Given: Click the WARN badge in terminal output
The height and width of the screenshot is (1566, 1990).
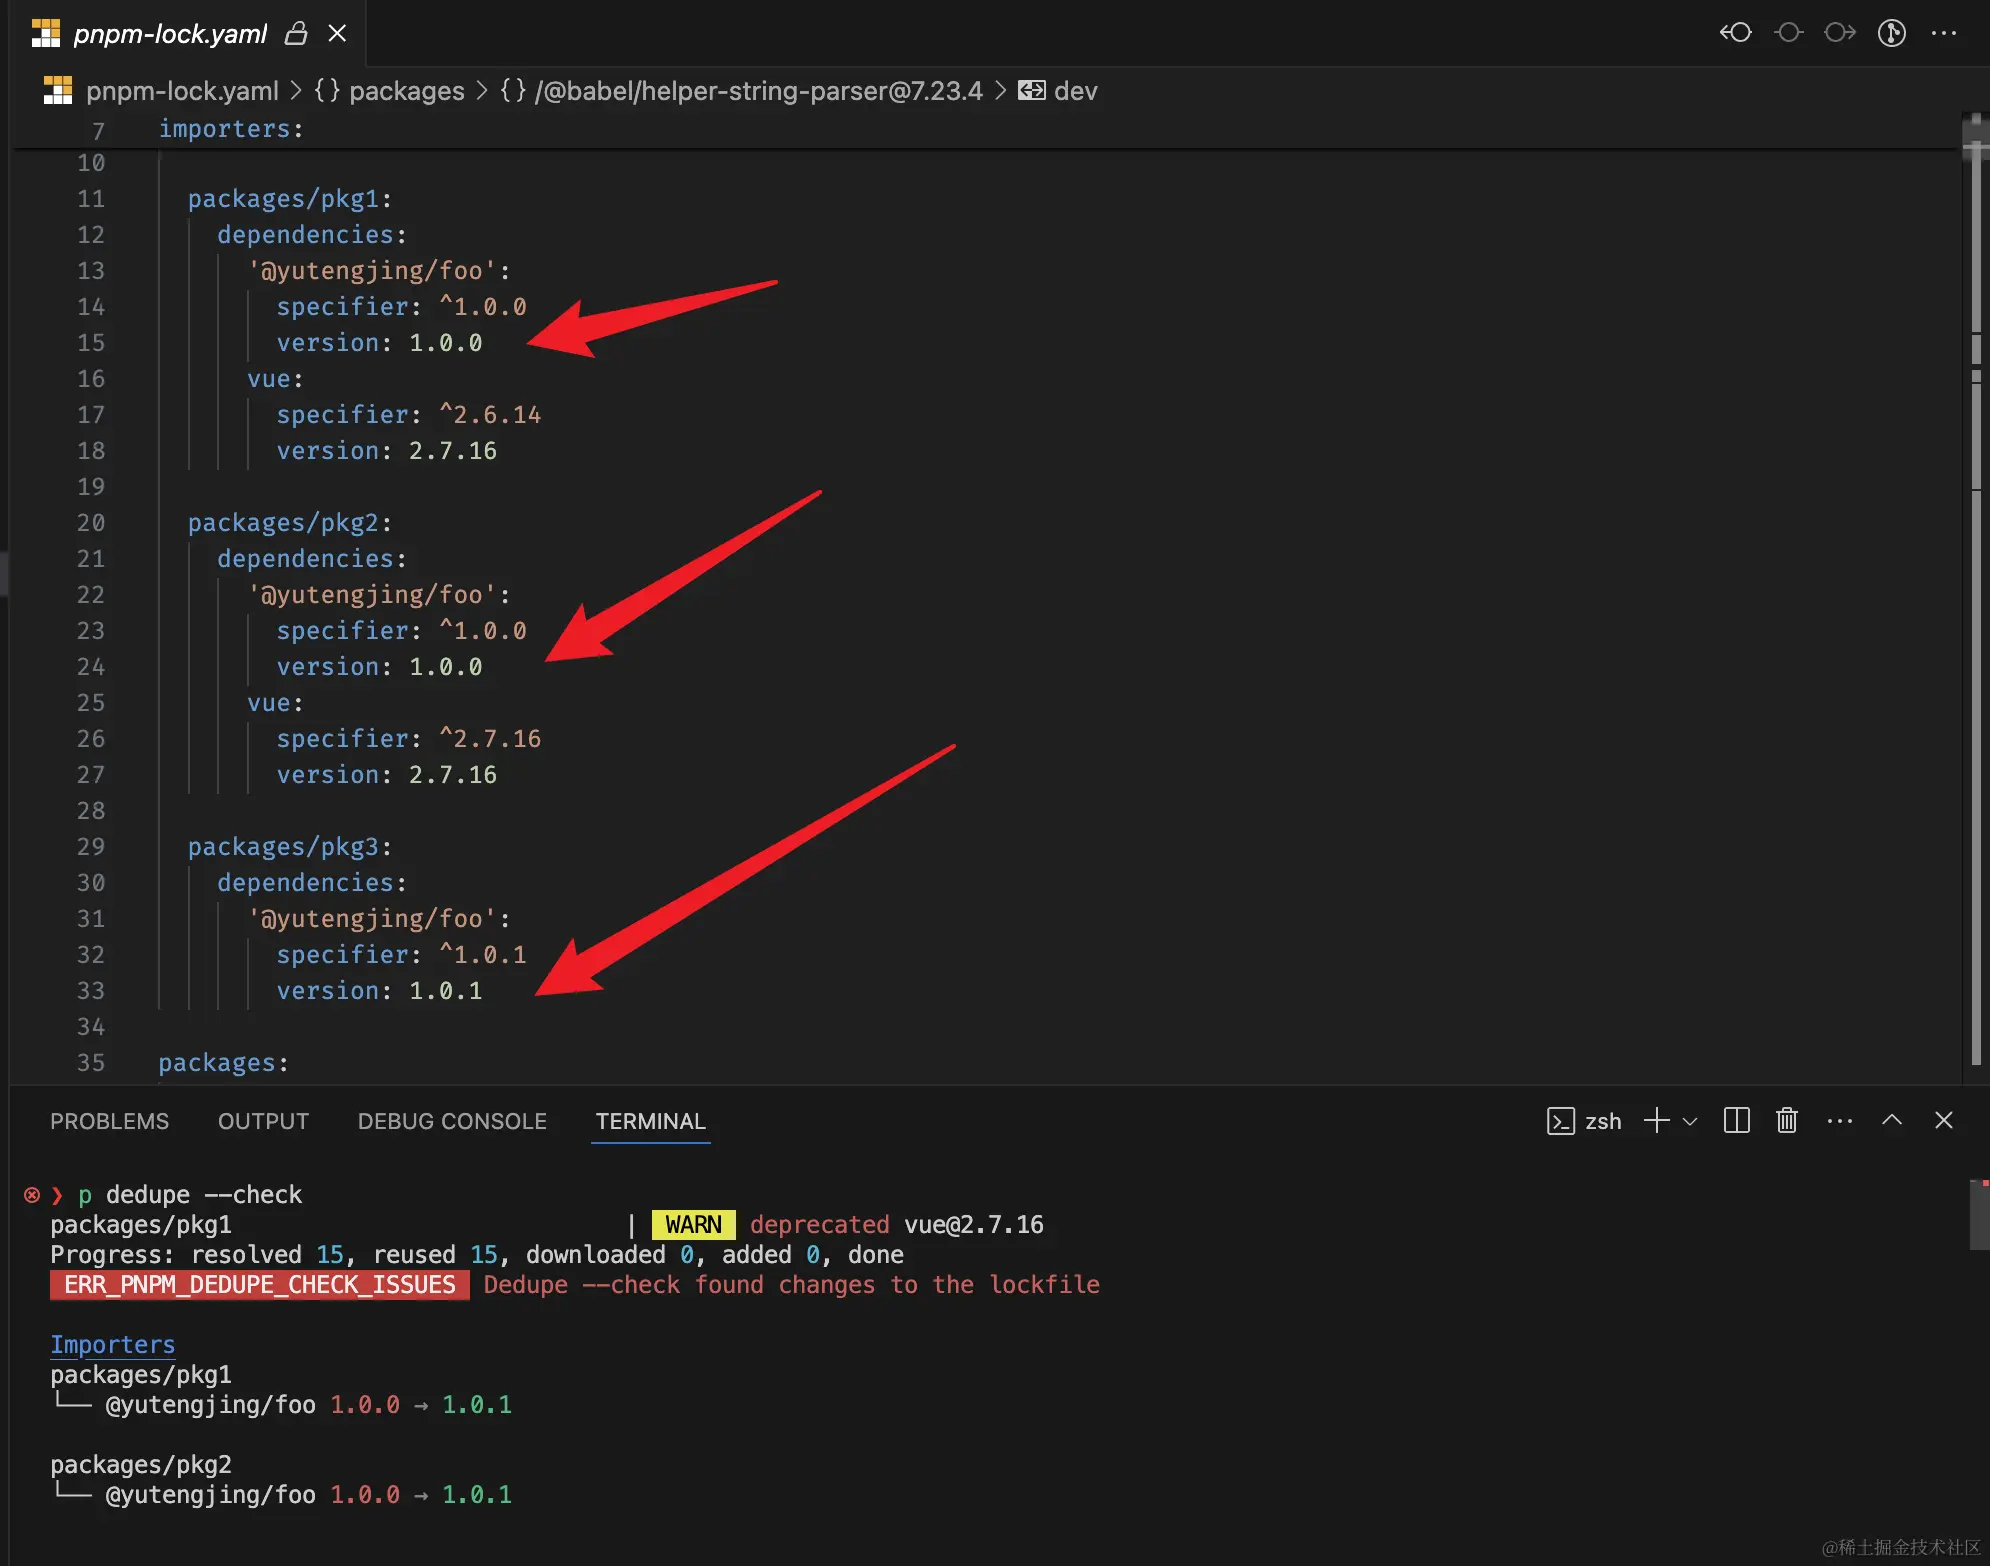Looking at the screenshot, I should point(693,1225).
